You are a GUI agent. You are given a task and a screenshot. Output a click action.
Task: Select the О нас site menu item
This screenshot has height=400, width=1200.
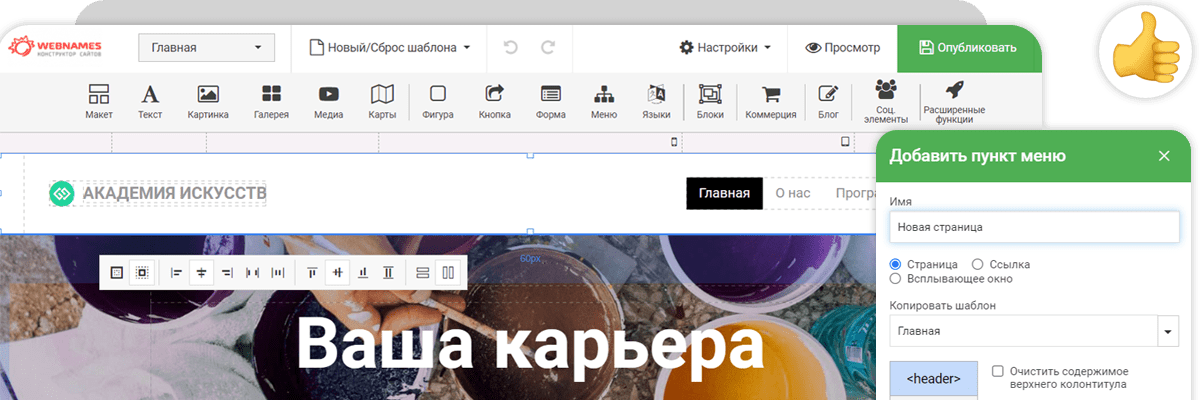coord(793,193)
